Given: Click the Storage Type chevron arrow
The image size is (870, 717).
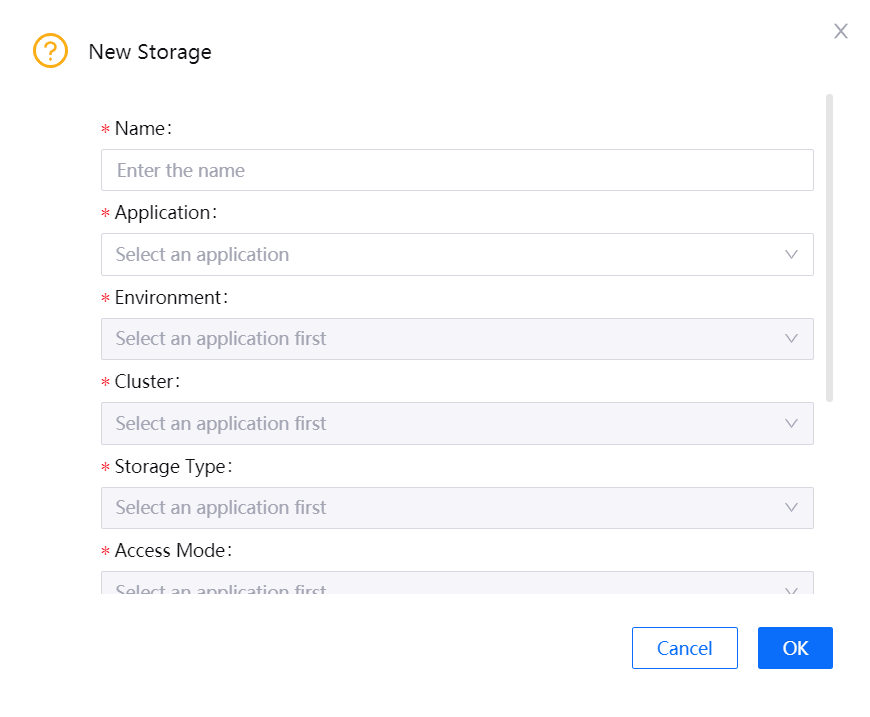Looking at the screenshot, I should coord(791,507).
